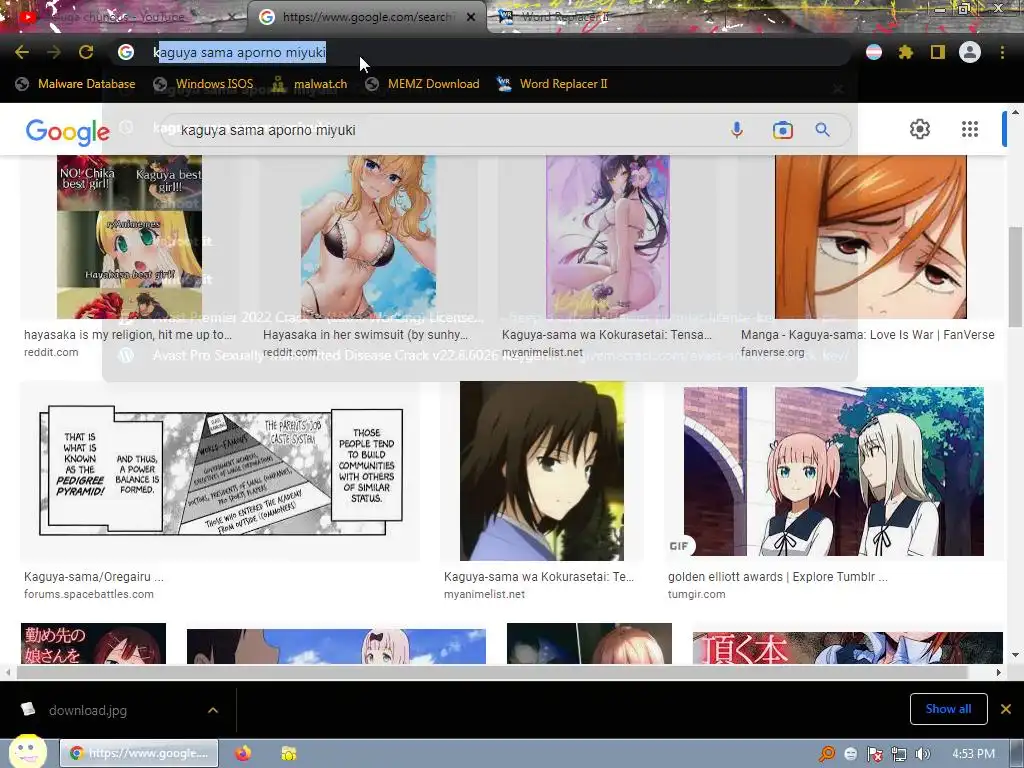Click the Show all downloads button
Image resolution: width=1024 pixels, height=768 pixels.
coord(948,709)
